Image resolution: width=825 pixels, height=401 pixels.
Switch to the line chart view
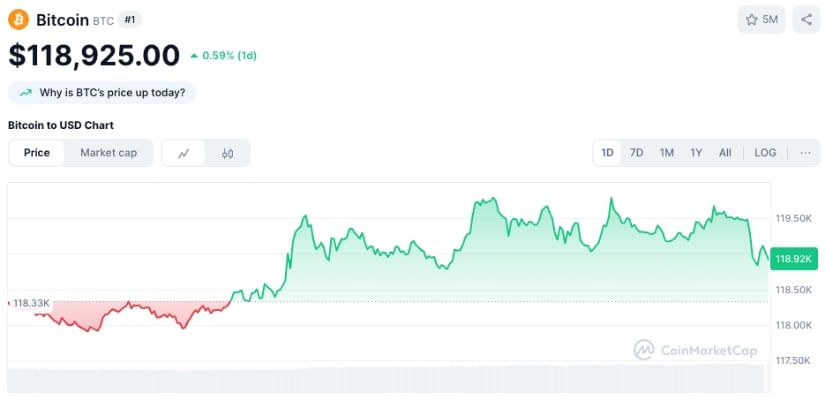pyautogui.click(x=184, y=153)
